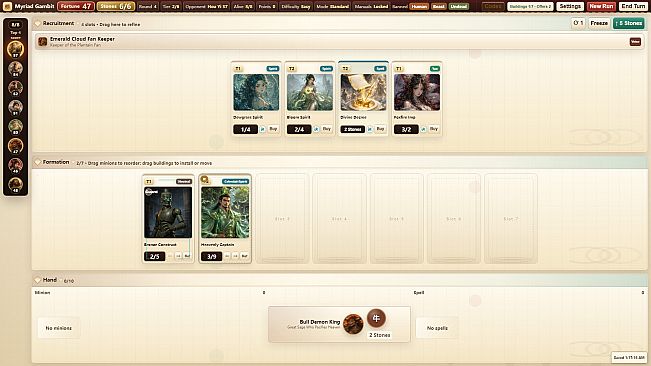Screen dimensions: 651x366
Task: Open the Codex button
Action: pos(493,6)
